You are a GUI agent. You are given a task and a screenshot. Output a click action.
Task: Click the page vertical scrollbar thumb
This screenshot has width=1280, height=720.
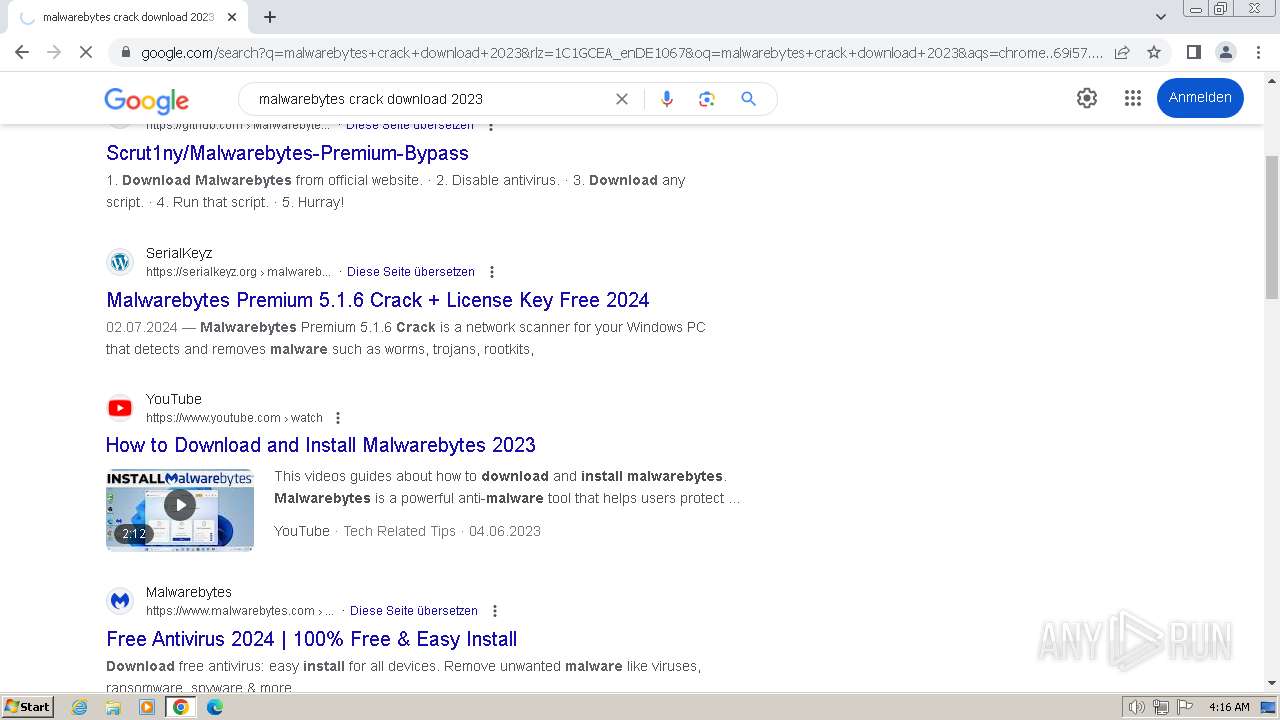point(1272,227)
